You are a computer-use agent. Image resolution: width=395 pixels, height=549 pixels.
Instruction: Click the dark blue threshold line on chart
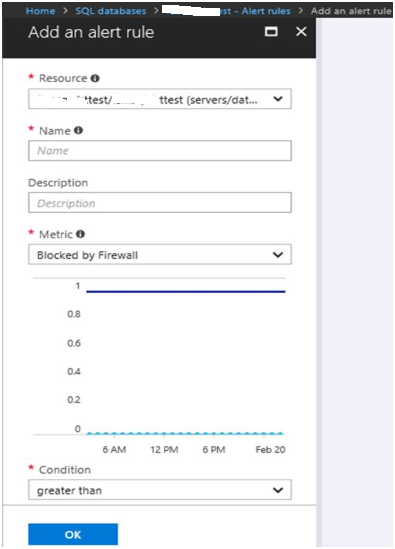[186, 291]
